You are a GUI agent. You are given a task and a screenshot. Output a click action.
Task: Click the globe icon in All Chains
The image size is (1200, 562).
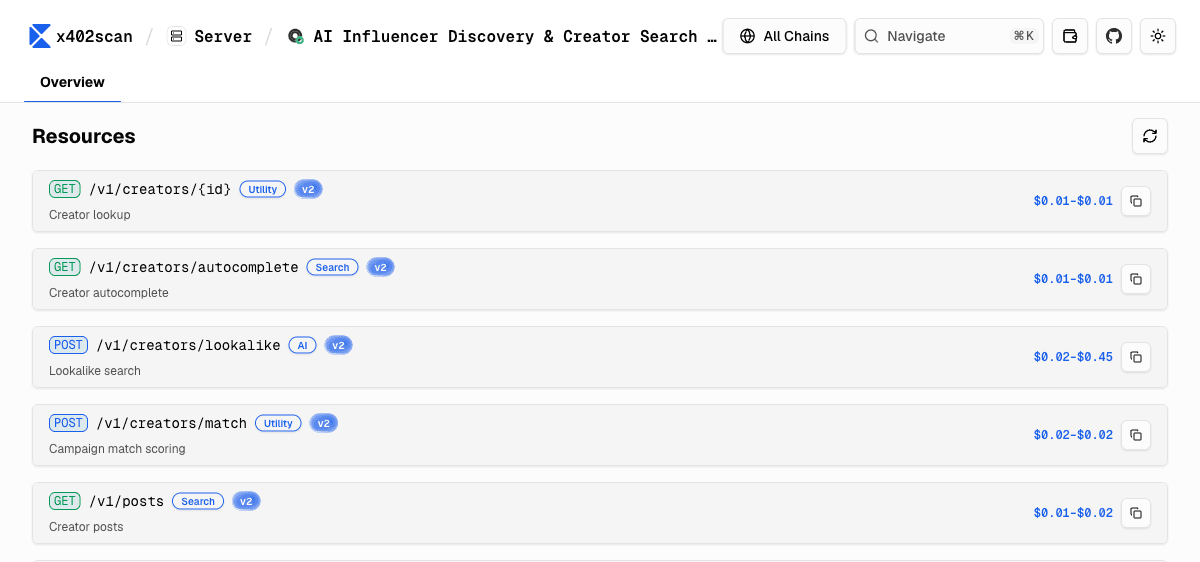747,36
